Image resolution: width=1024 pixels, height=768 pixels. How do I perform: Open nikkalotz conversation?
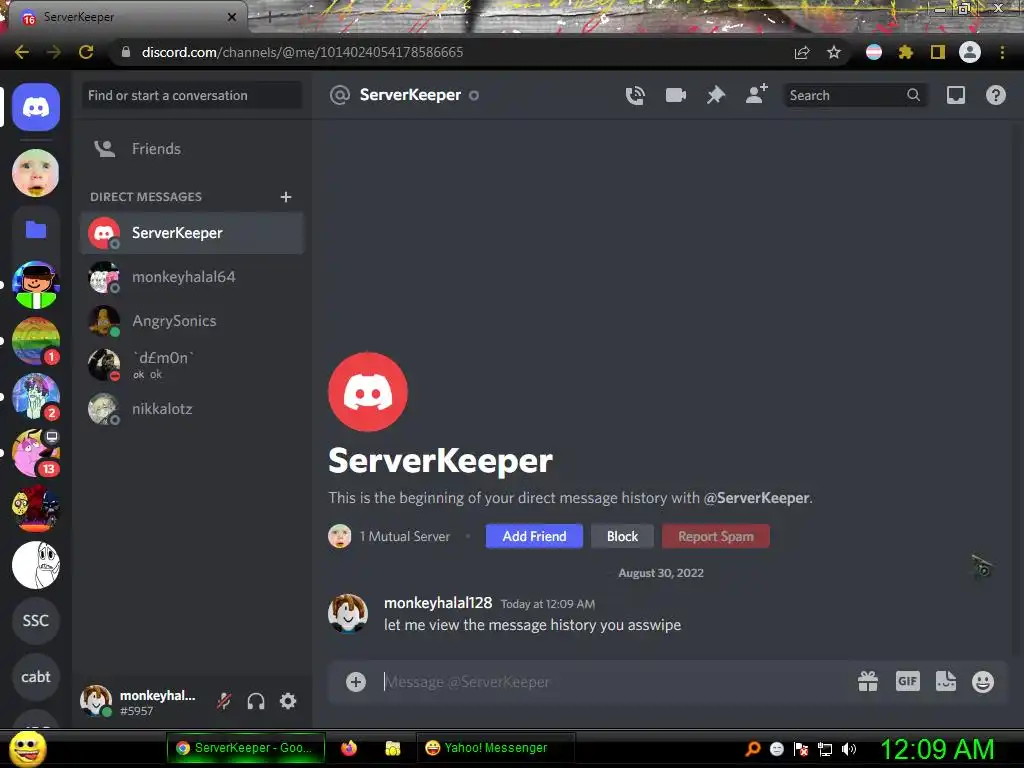tap(192, 409)
